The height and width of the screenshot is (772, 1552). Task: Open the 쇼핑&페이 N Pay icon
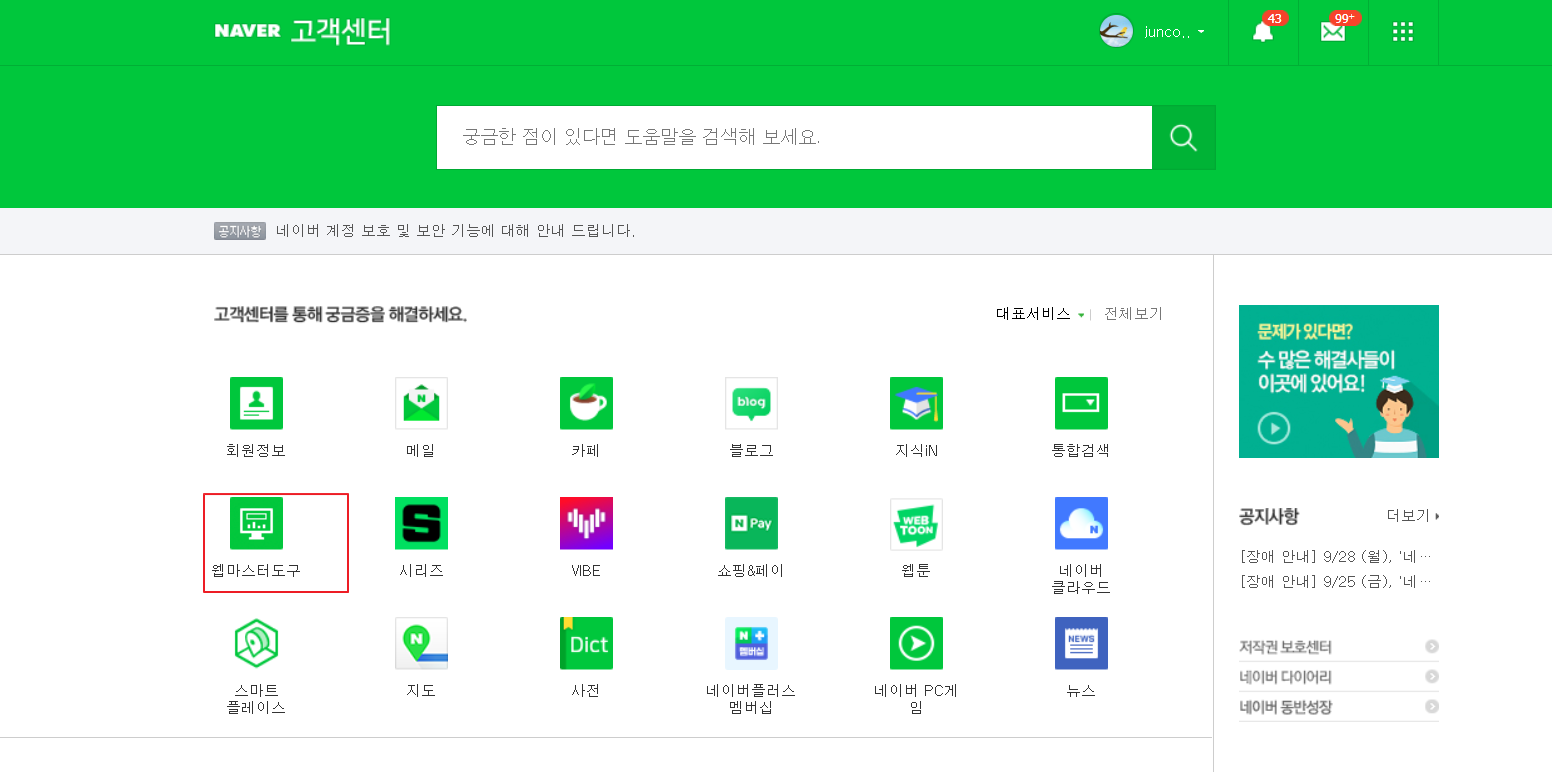tap(751, 523)
